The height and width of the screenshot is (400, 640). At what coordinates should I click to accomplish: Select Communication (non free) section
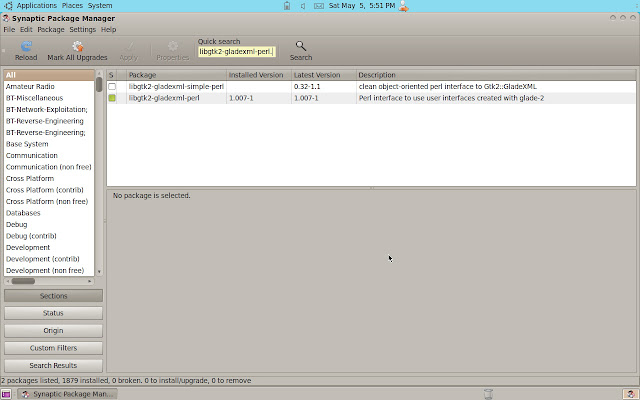click(49, 167)
